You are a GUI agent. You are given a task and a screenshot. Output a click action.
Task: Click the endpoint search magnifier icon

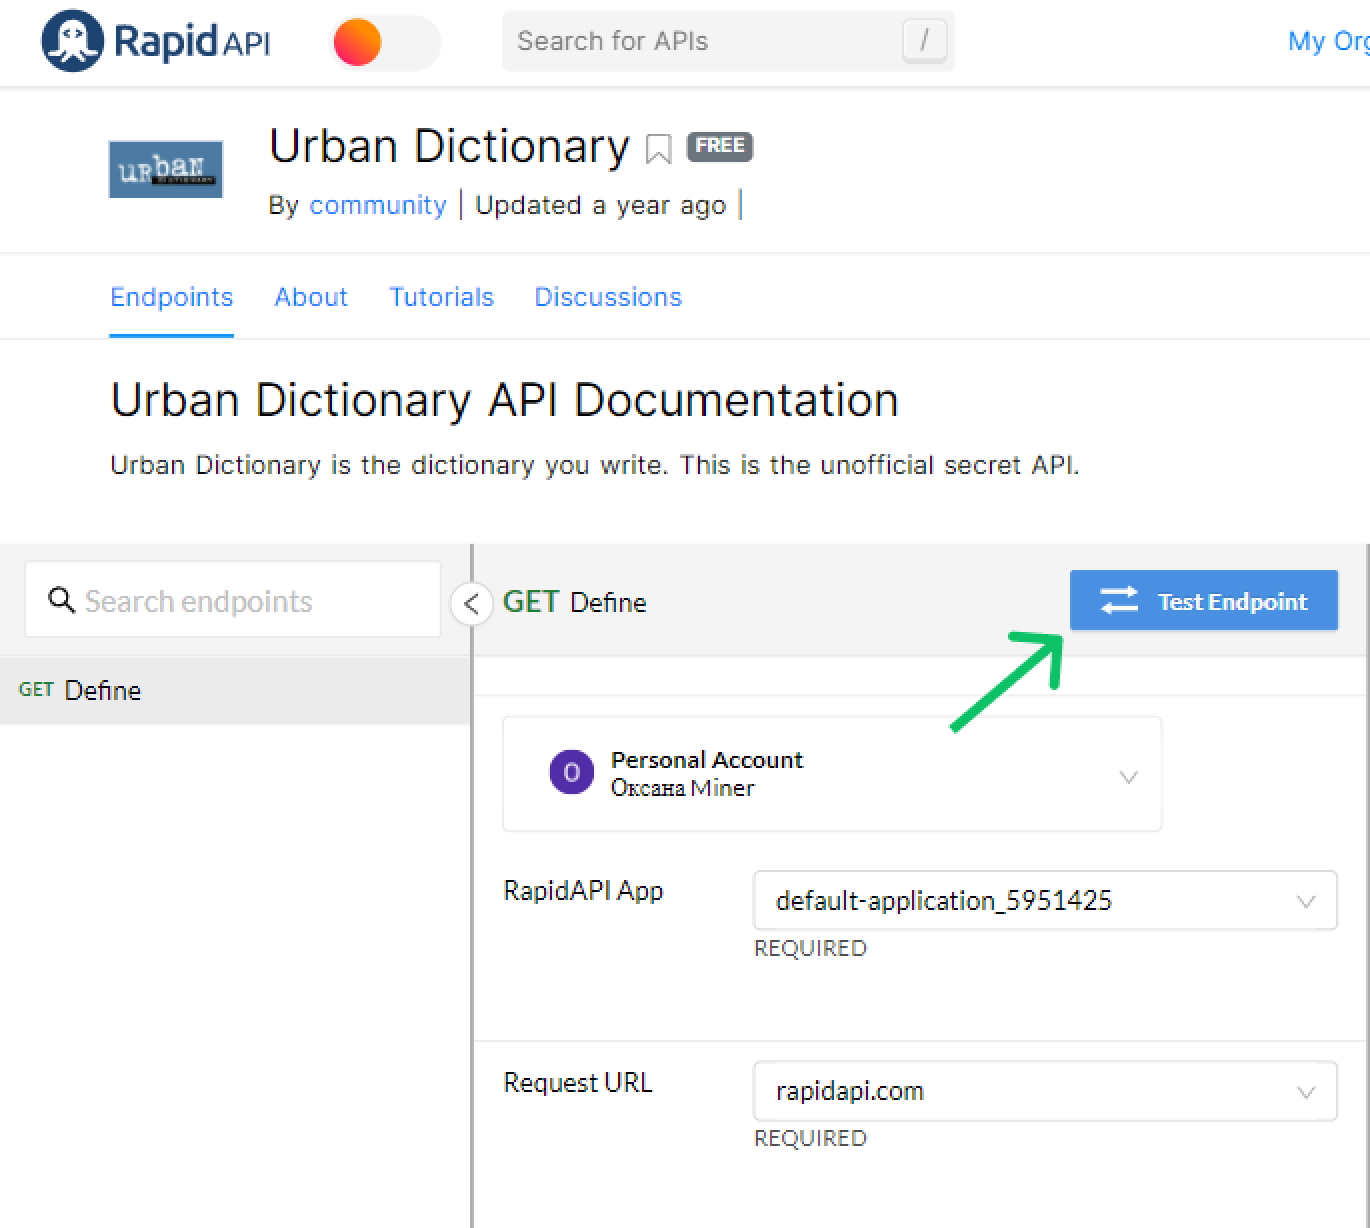click(x=62, y=600)
